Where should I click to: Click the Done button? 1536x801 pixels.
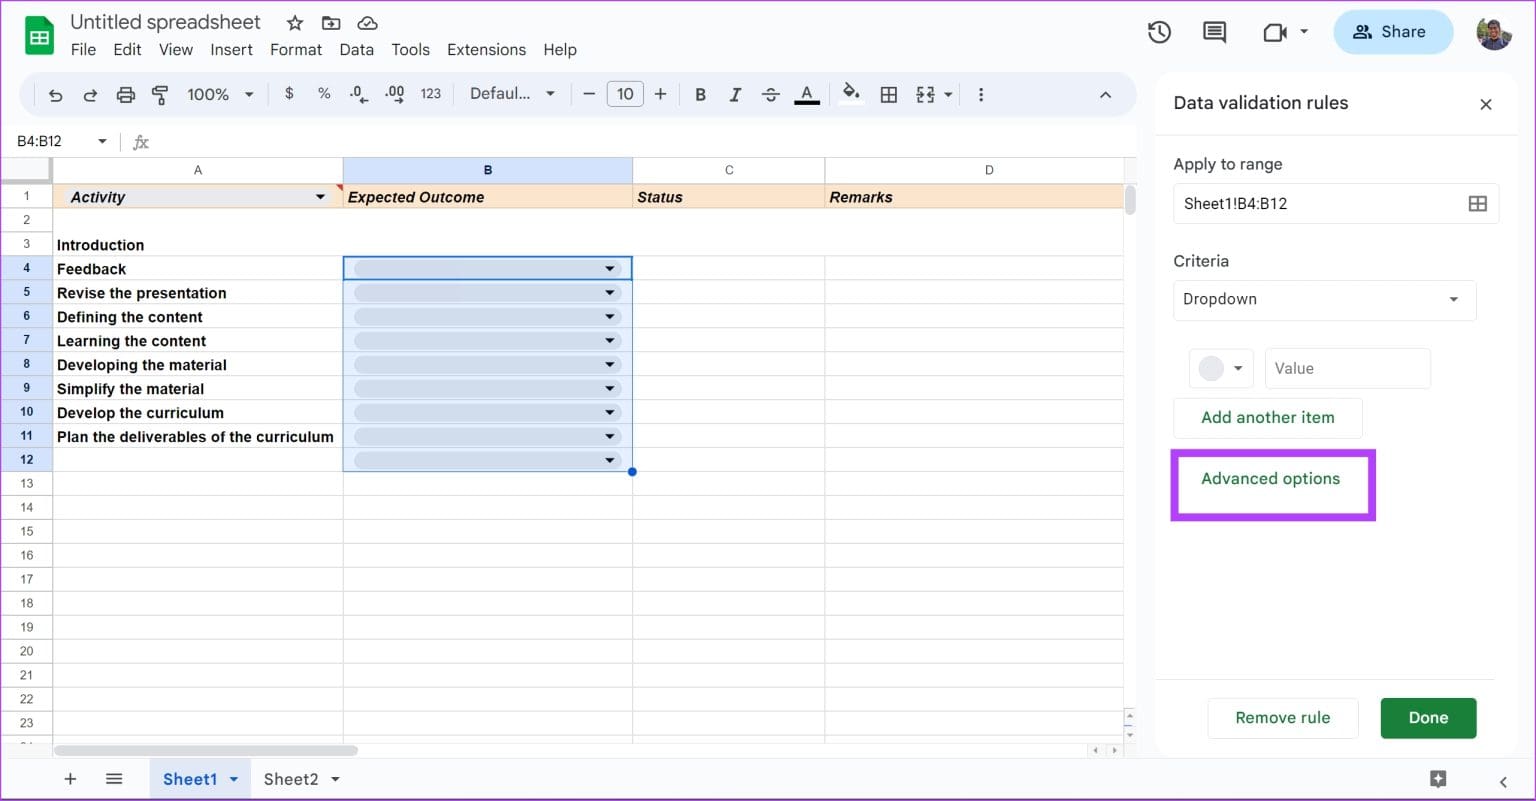pyautogui.click(x=1428, y=717)
